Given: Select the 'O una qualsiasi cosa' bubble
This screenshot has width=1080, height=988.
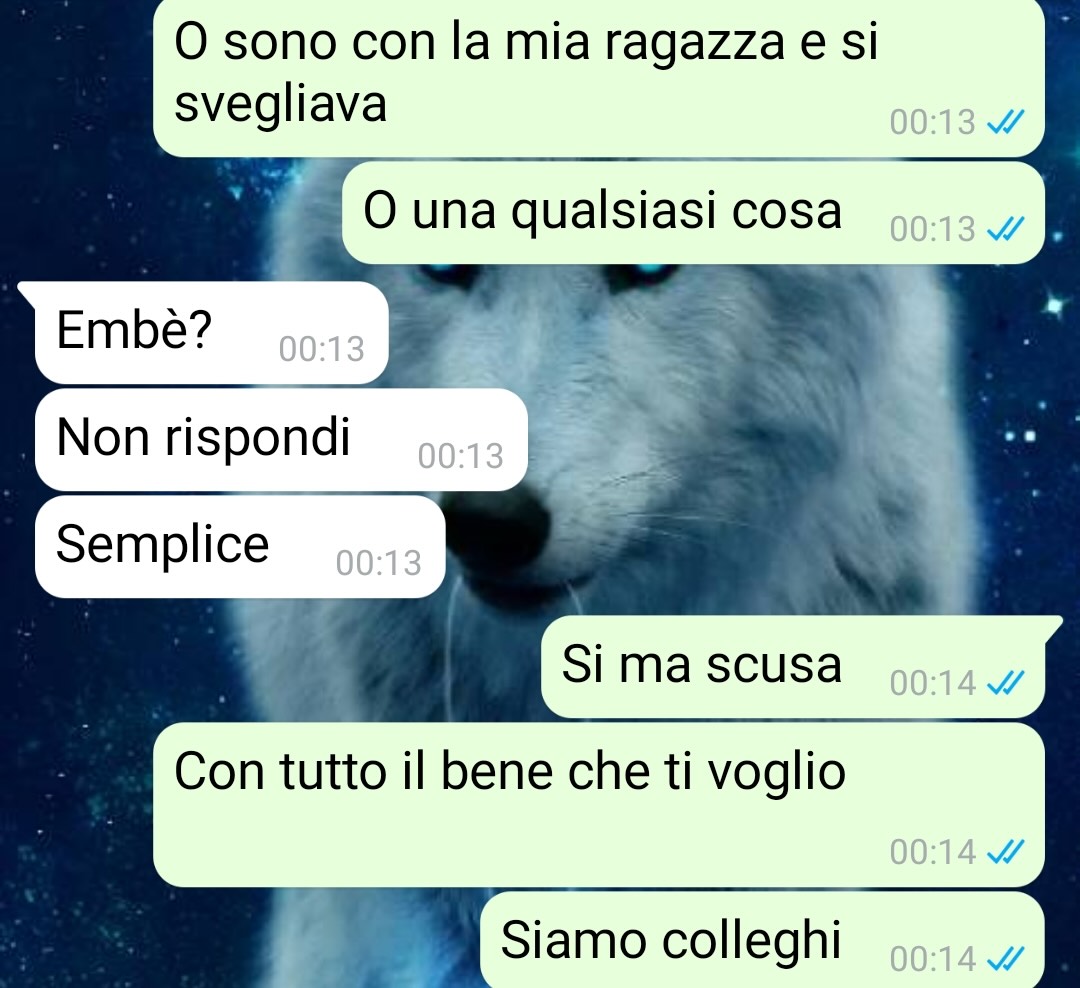Looking at the screenshot, I should [693, 213].
